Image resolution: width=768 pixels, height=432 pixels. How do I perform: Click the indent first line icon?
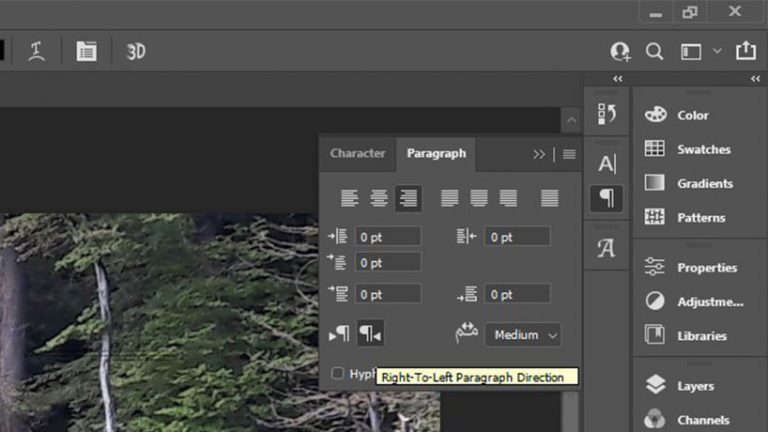click(x=338, y=263)
